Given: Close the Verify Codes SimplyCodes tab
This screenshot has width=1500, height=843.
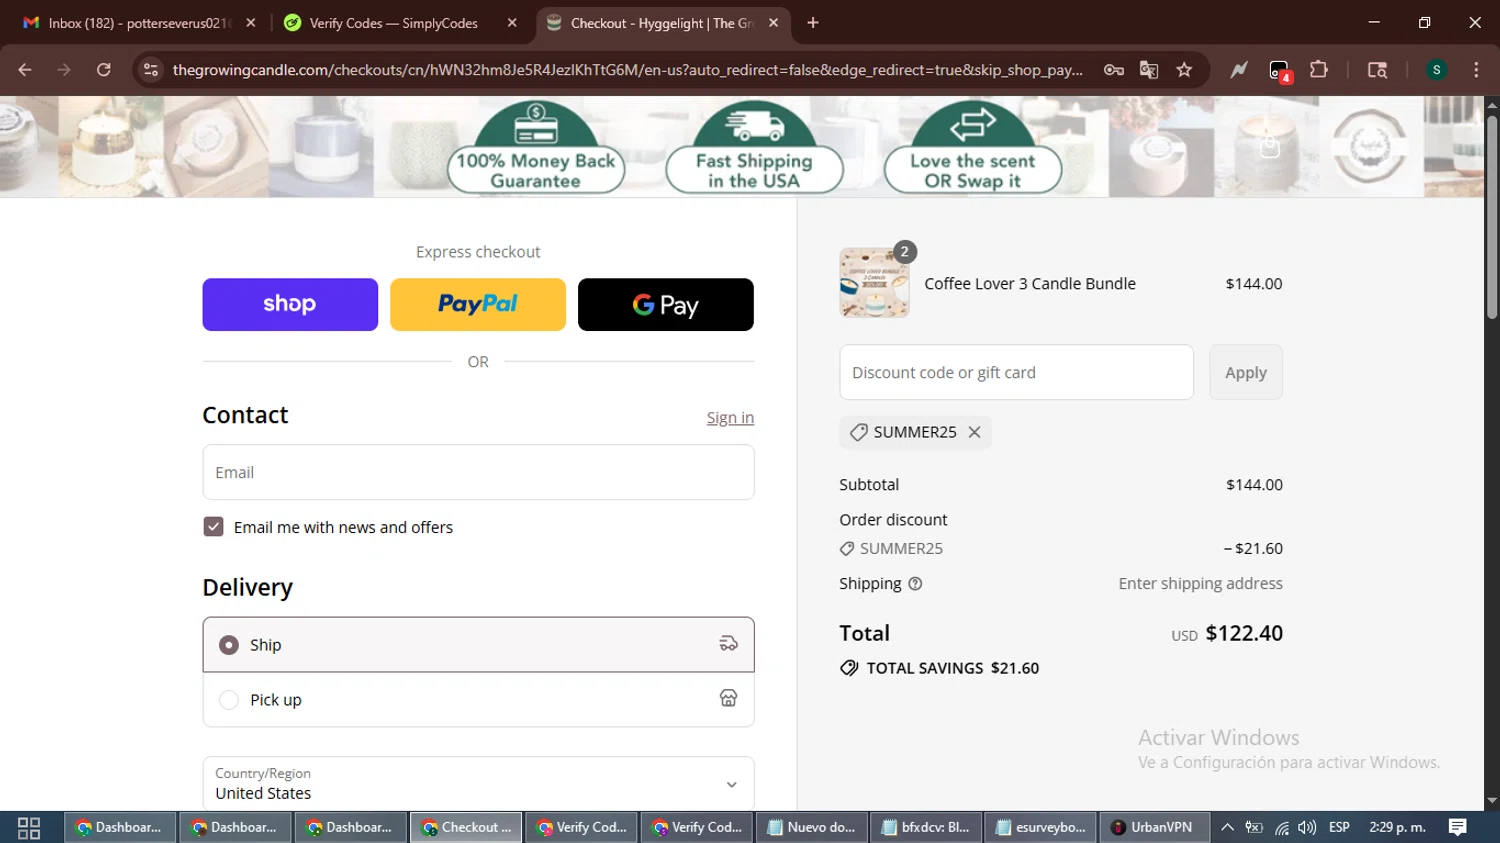Looking at the screenshot, I should [x=512, y=23].
